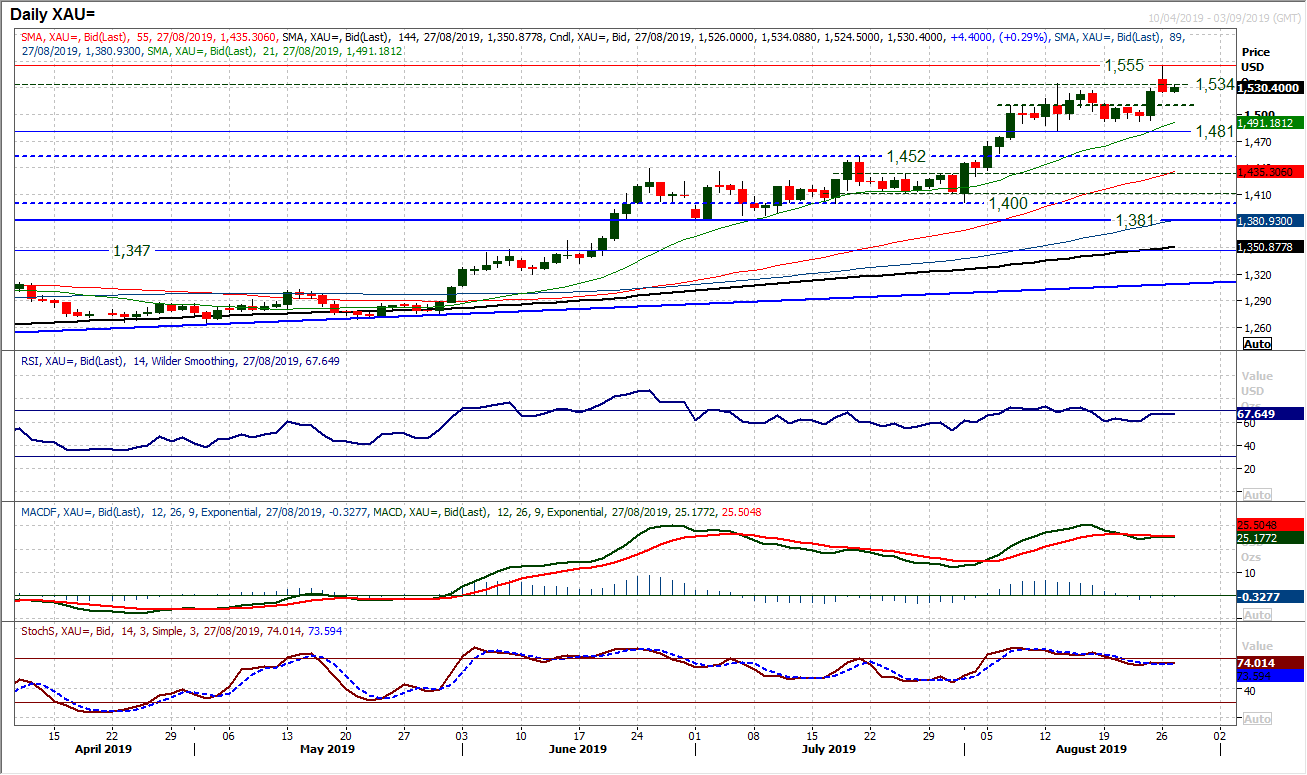Select the green 1,491.1812 SMA price tag
This screenshot has height=775, width=1307.
tap(1270, 123)
